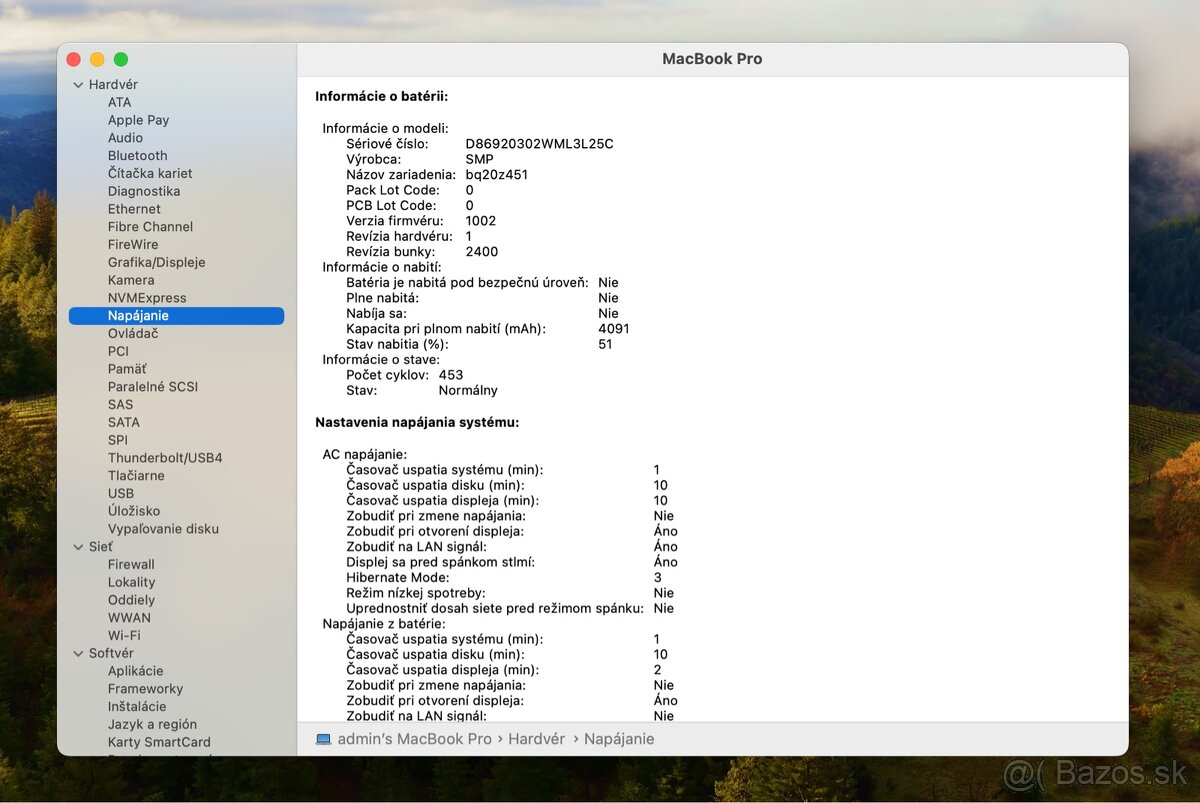
Task: Open Jazyk a región entry
Action: 152,725
